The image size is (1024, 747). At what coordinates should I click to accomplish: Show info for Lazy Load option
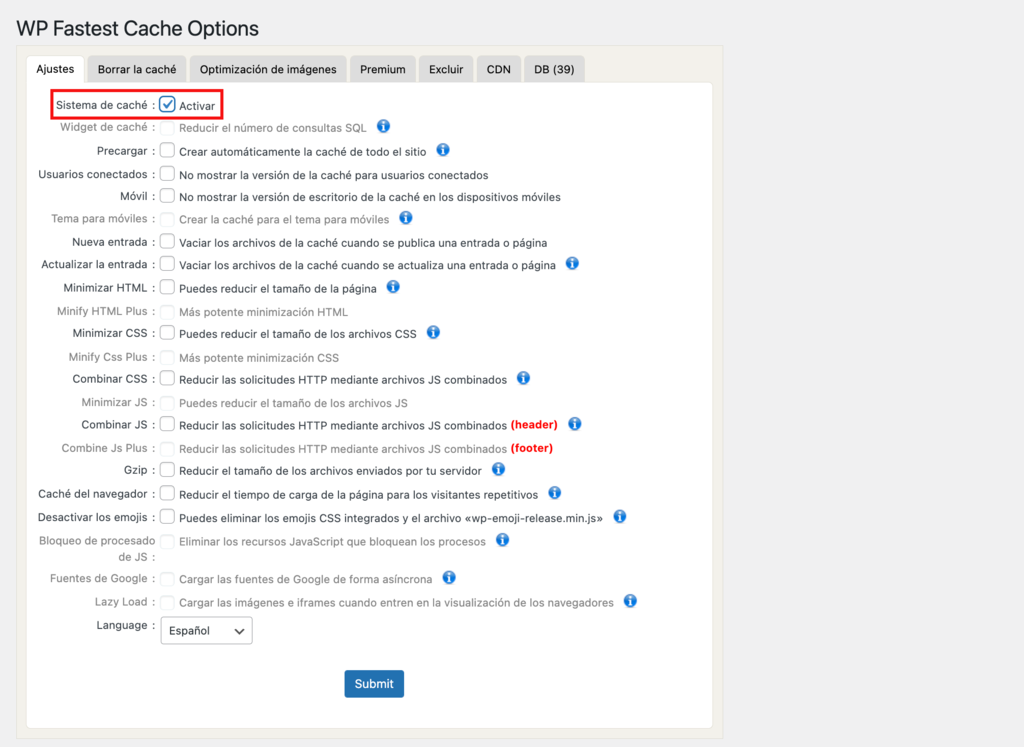[630, 601]
